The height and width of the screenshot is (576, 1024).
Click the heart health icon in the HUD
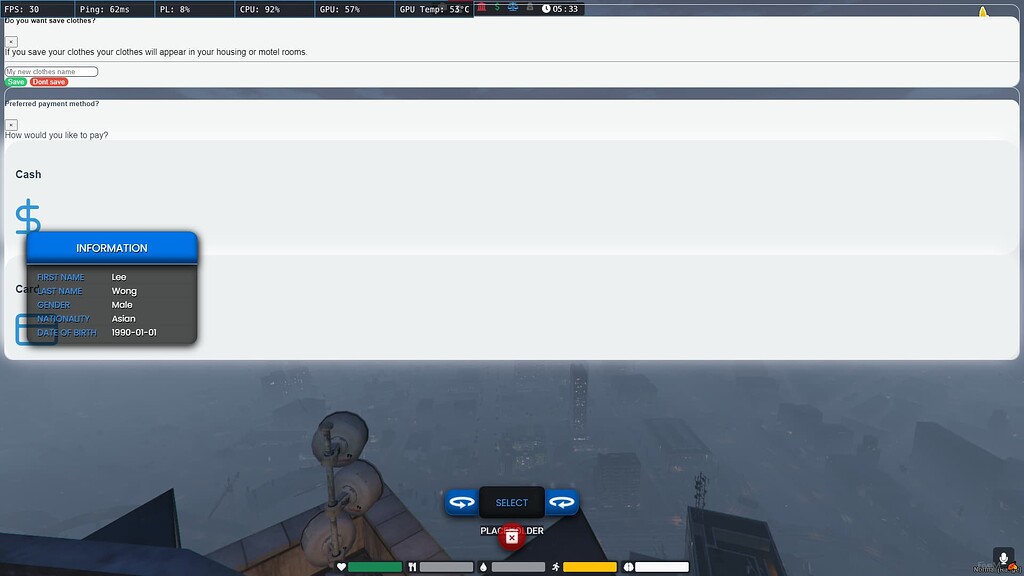point(342,566)
